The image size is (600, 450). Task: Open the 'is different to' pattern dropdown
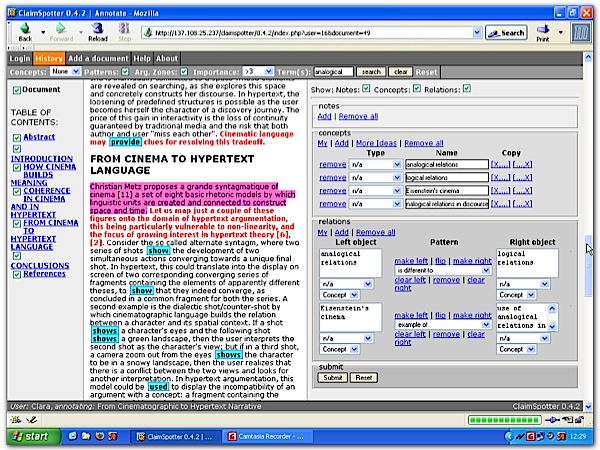click(x=443, y=270)
